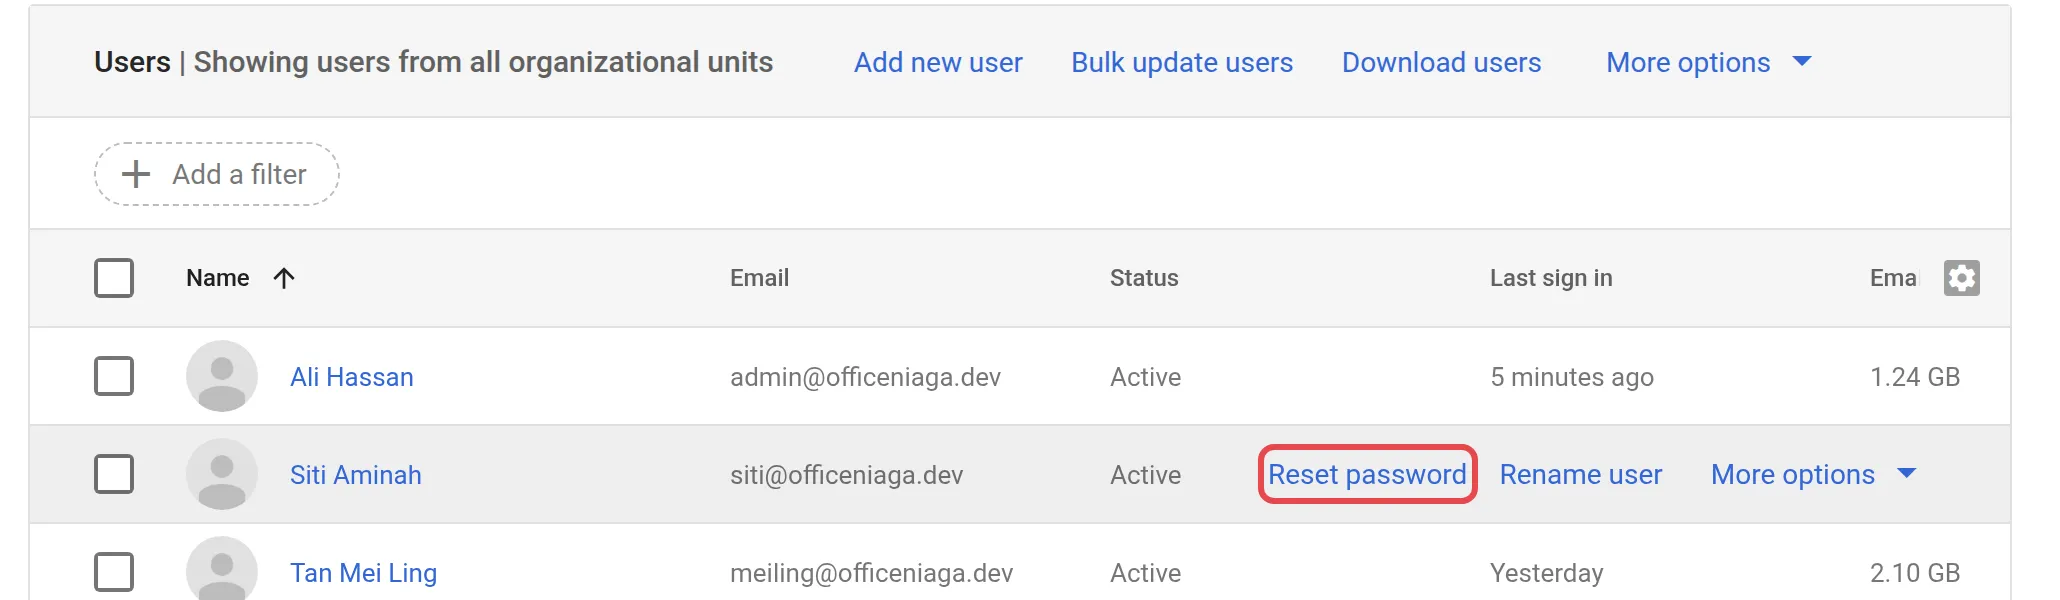Image resolution: width=2060 pixels, height=600 pixels.
Task: Check the box for Ali Hassan
Action: click(114, 376)
